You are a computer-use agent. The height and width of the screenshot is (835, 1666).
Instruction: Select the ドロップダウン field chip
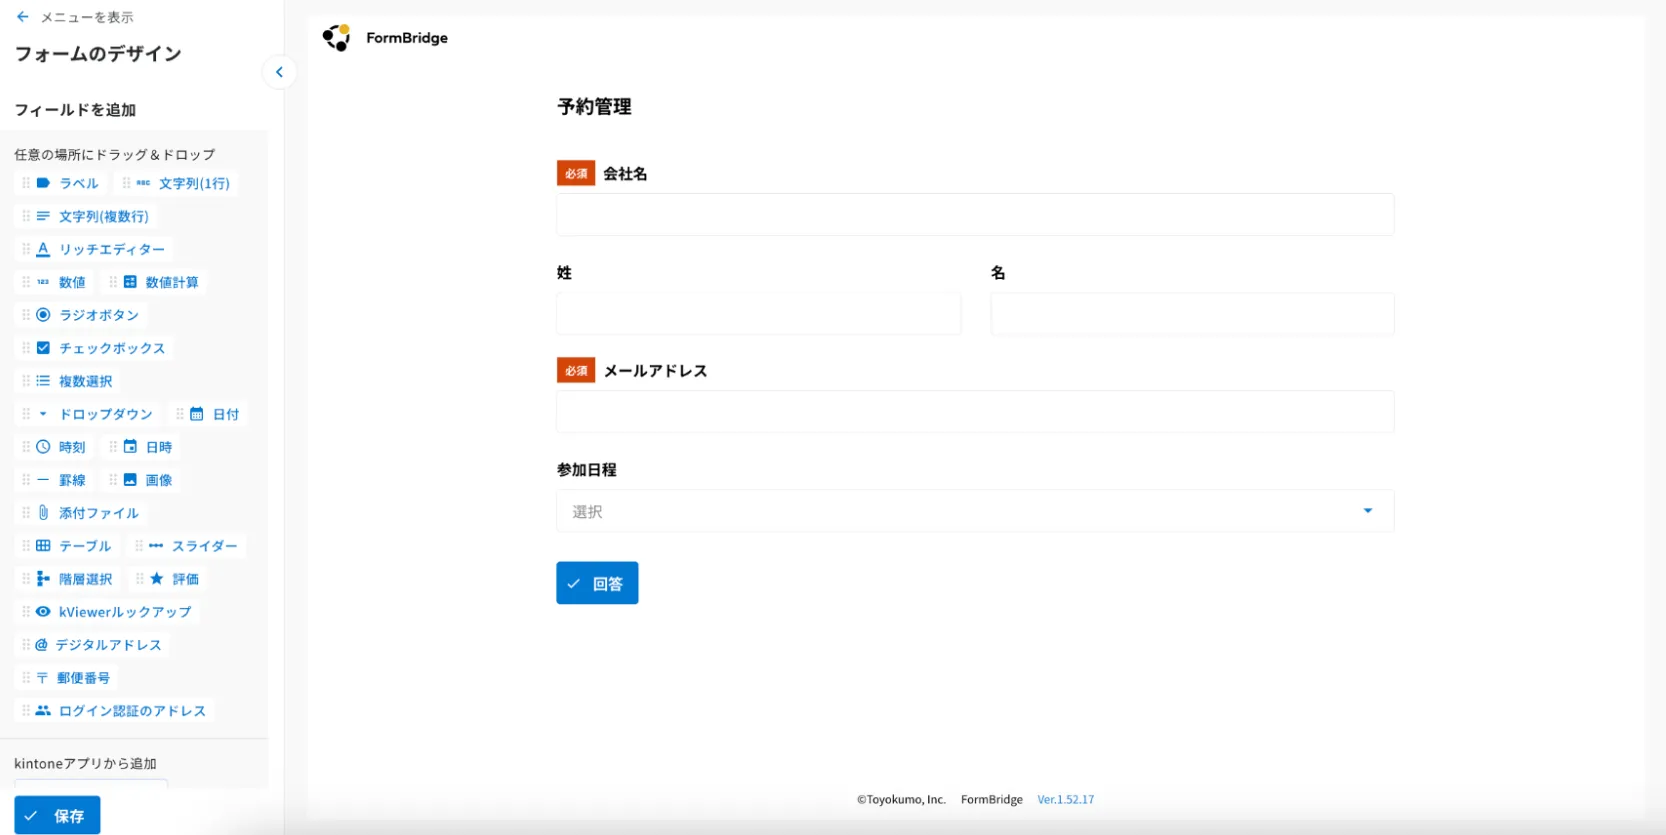tap(87, 414)
